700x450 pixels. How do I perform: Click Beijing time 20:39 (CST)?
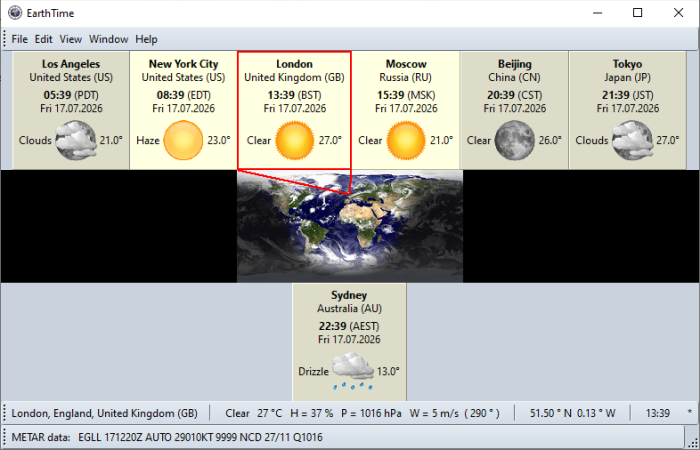point(515,95)
